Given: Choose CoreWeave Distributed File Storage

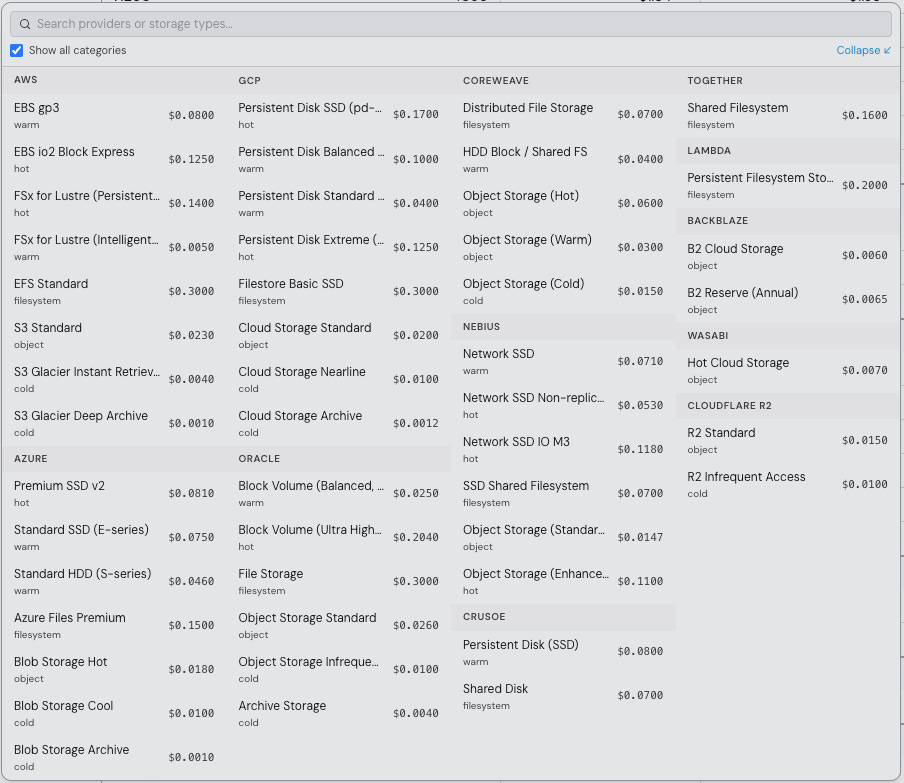Looking at the screenshot, I should (562, 115).
